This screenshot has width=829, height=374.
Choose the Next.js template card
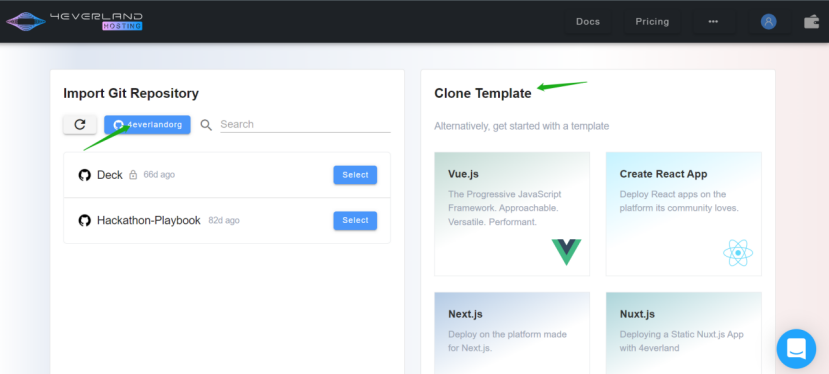pos(512,333)
